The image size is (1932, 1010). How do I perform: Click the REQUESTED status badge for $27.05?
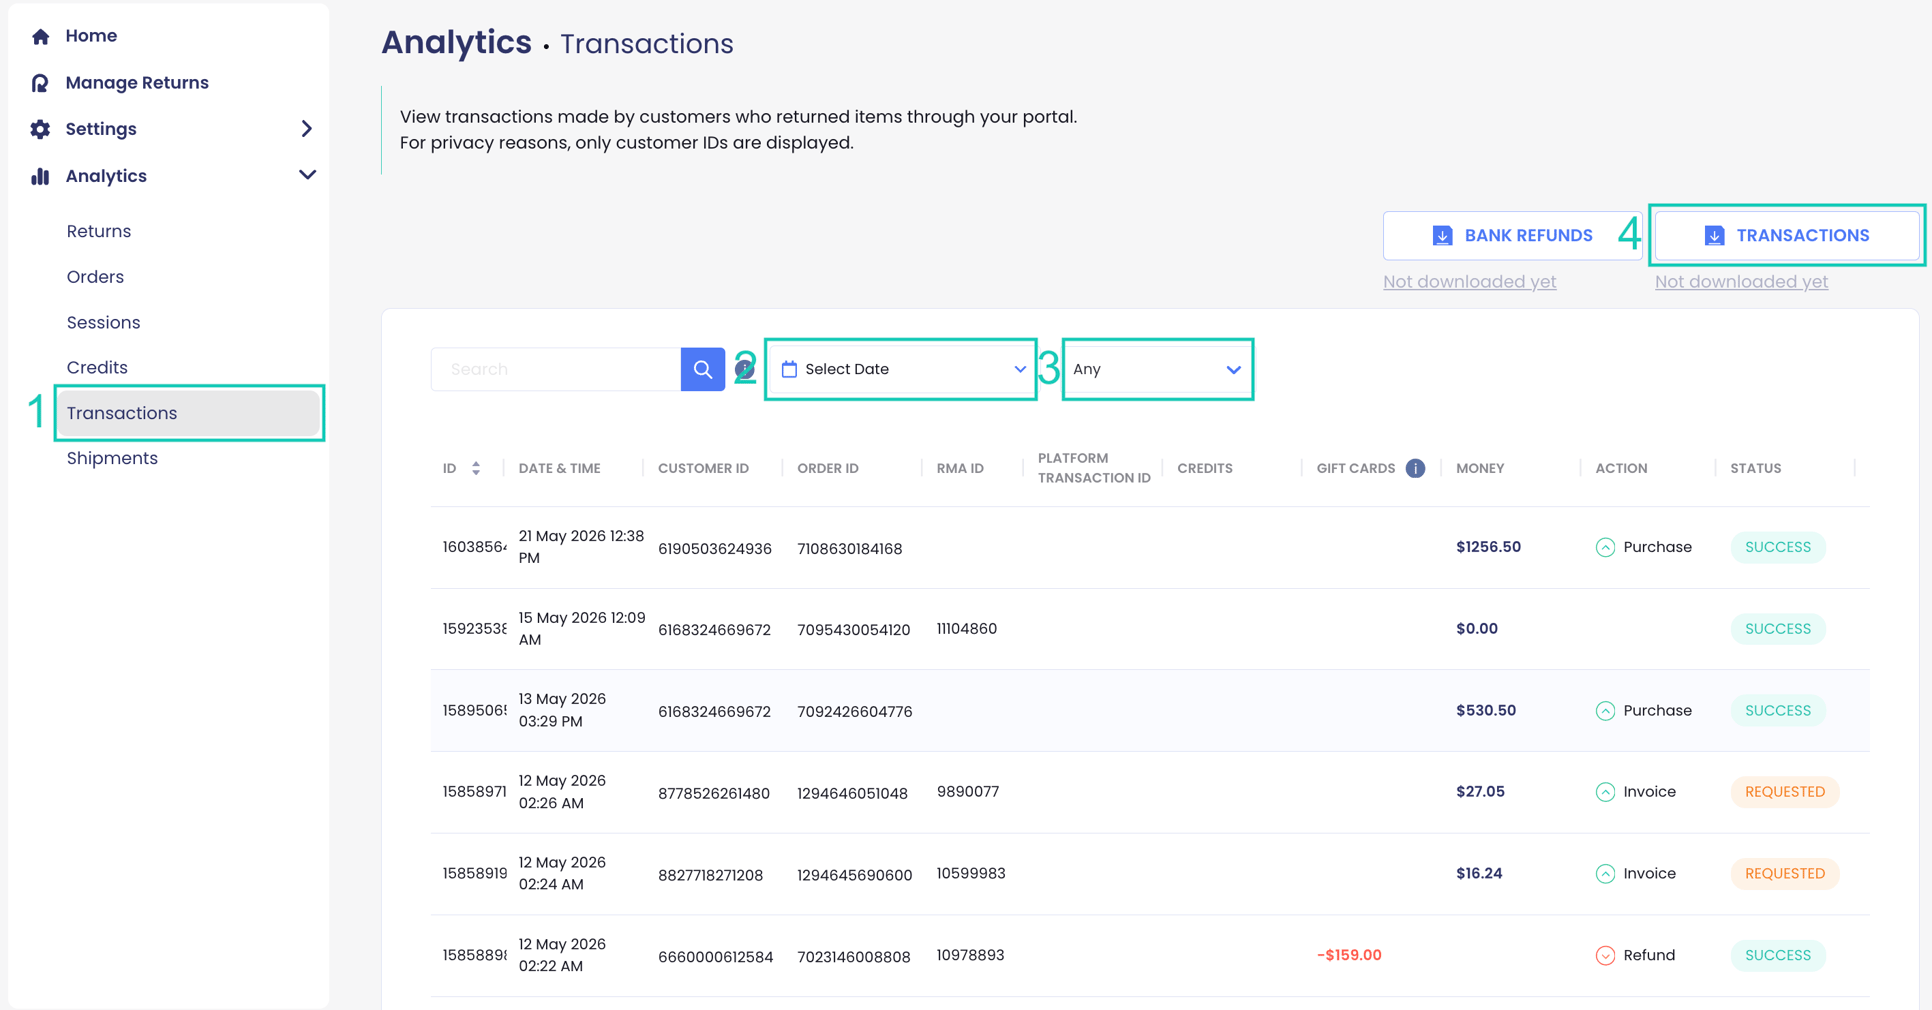coord(1785,792)
